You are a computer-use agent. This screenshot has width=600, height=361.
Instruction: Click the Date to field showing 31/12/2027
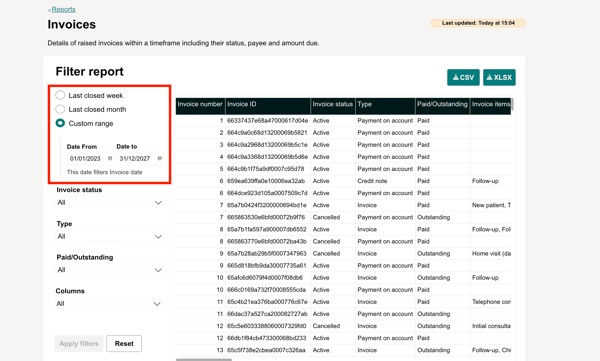(x=140, y=158)
